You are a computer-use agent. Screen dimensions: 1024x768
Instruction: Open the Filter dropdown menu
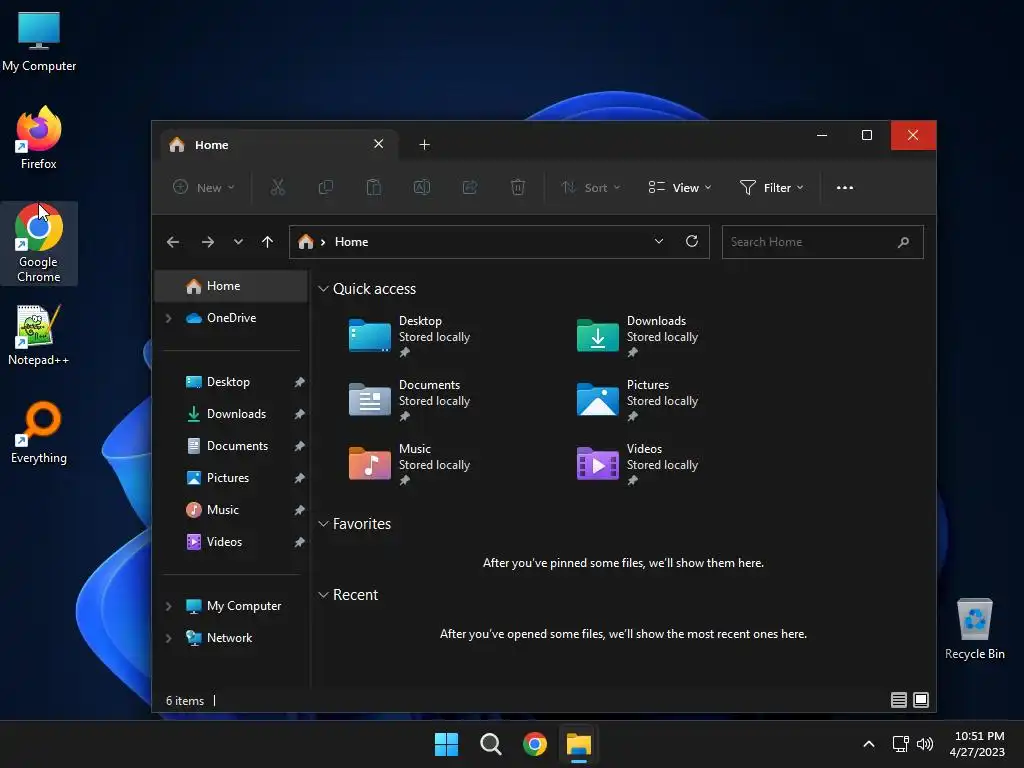(x=771, y=187)
